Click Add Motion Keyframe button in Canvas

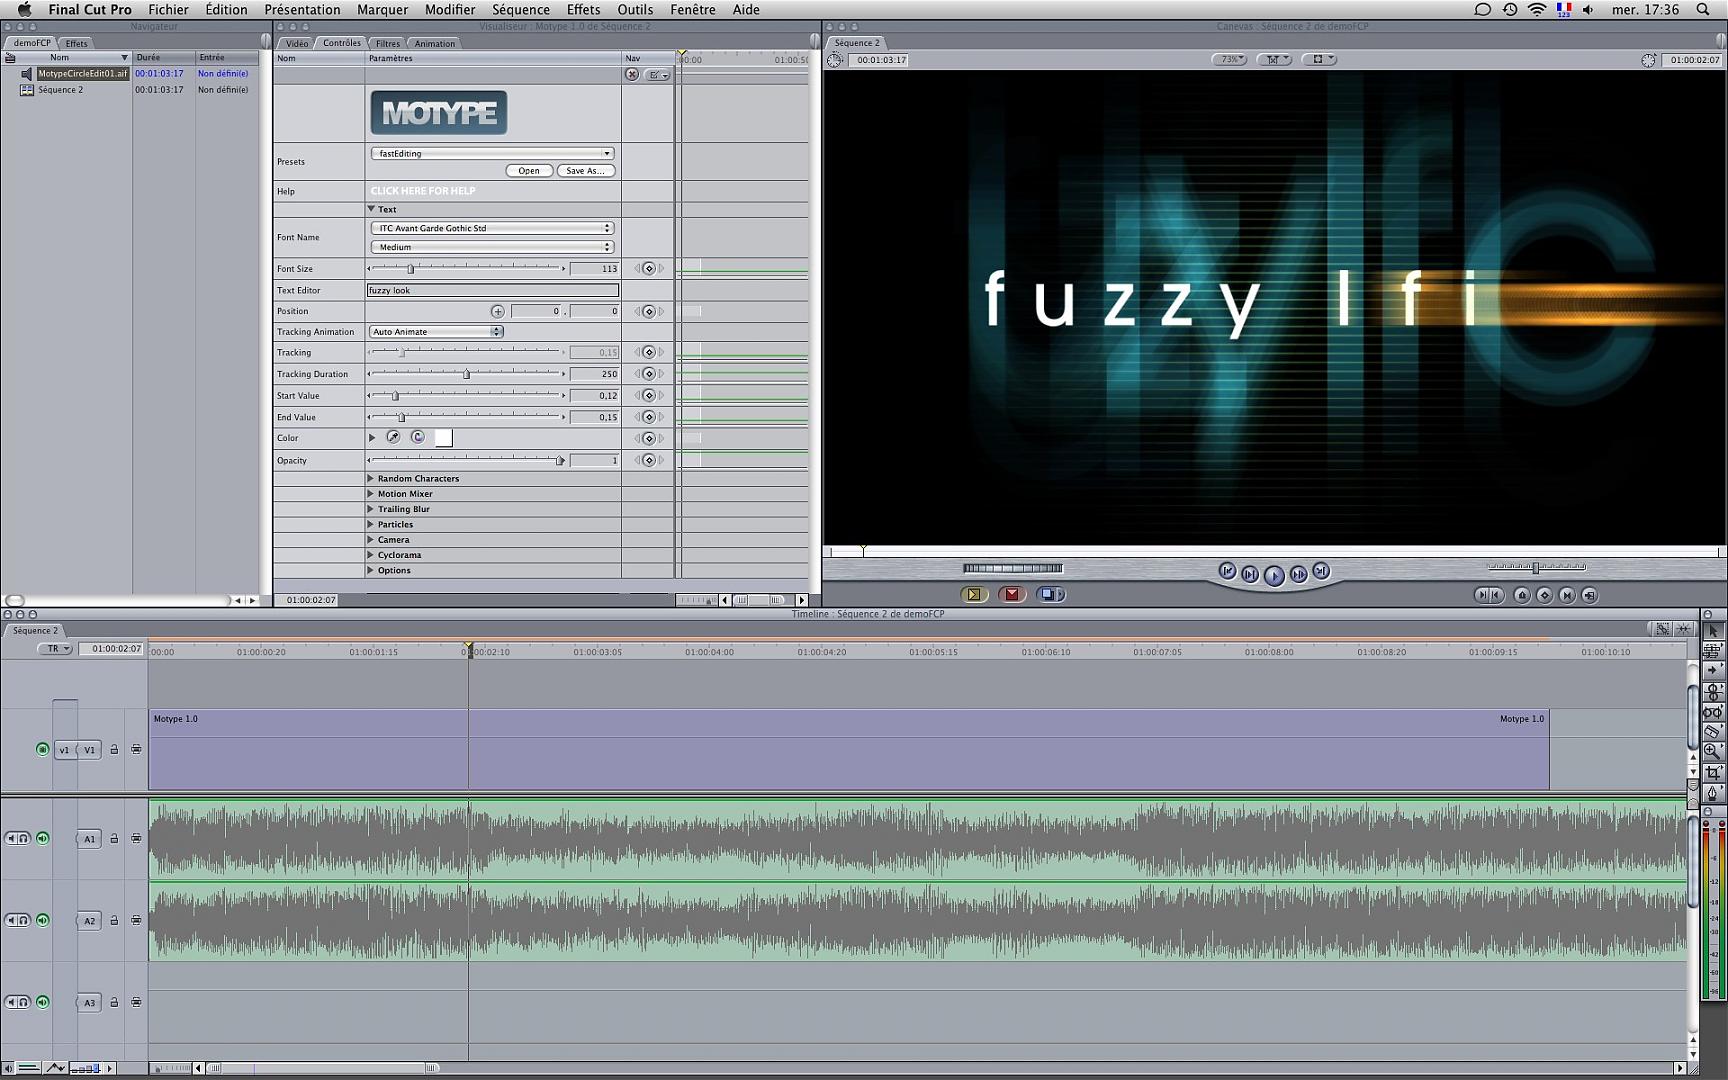coord(1544,595)
